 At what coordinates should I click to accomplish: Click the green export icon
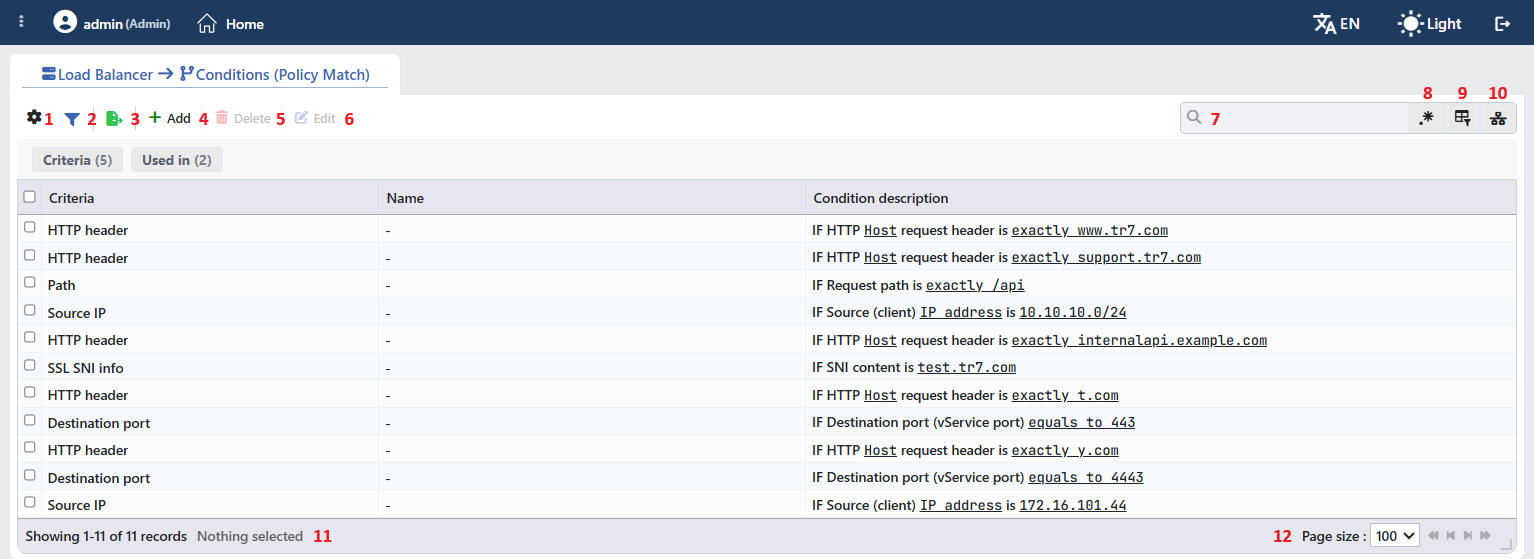[x=114, y=118]
